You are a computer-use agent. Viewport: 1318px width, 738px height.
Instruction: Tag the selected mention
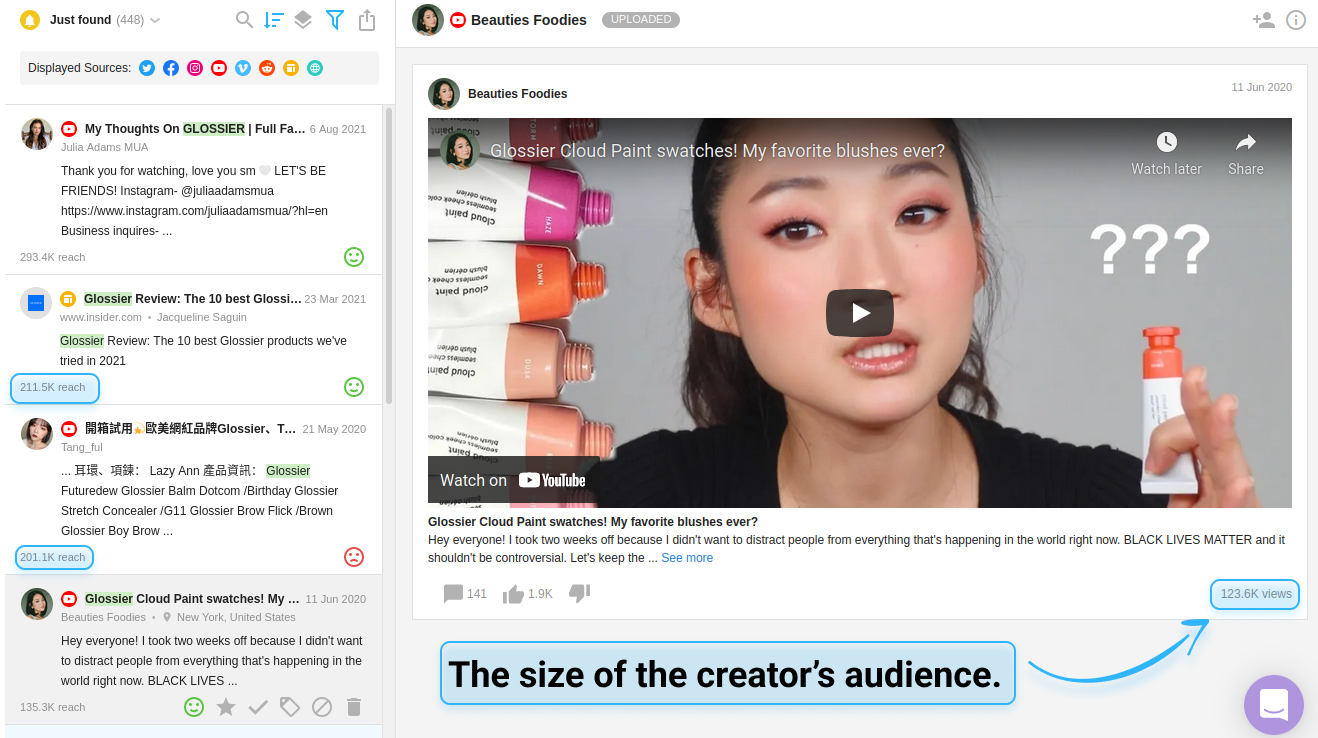pyautogui.click(x=290, y=707)
